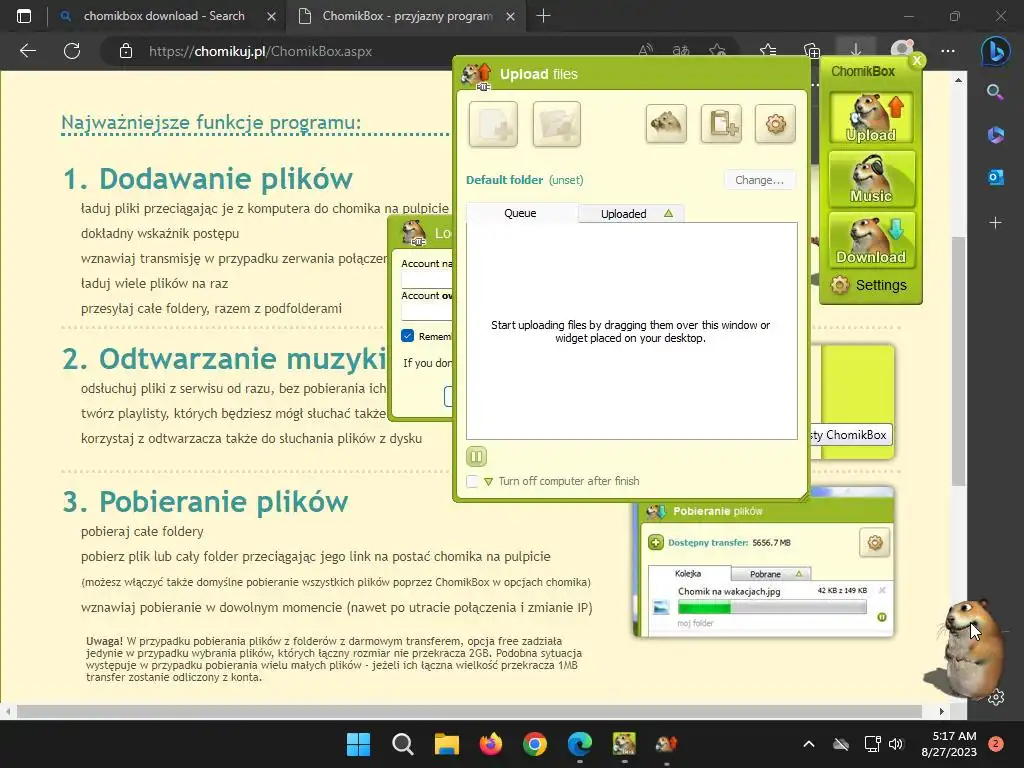Open Bing chat sidebar icon
The width and height of the screenshot is (1024, 768).
[x=995, y=52]
